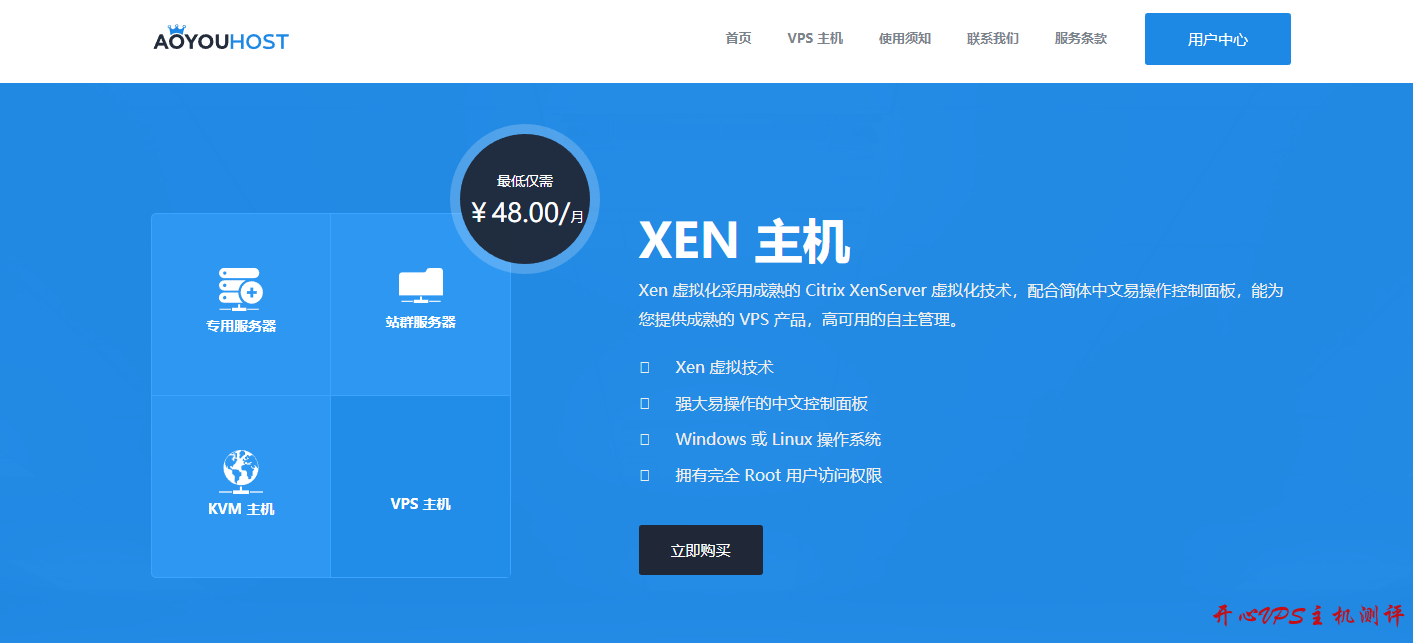Click bullet icon beside 强大易操作的中文控制面板
This screenshot has width=1413, height=643.
(645, 404)
